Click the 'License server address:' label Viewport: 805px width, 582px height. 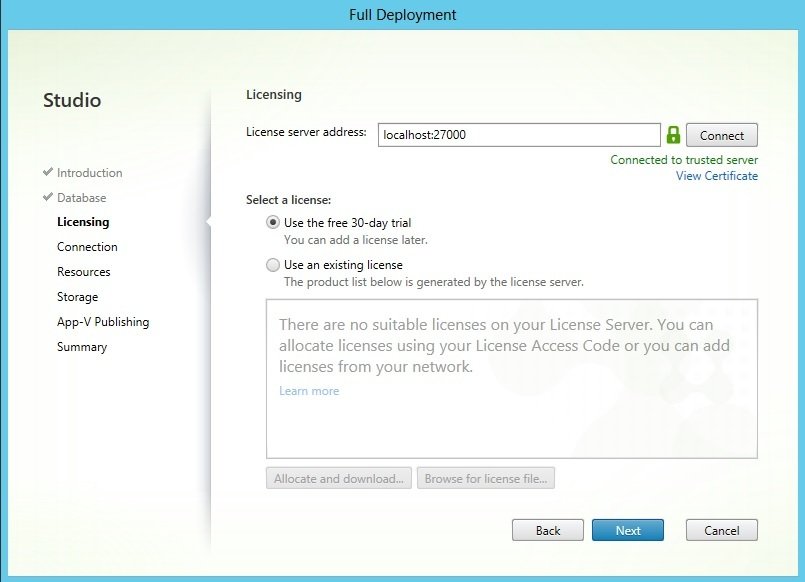pos(306,132)
